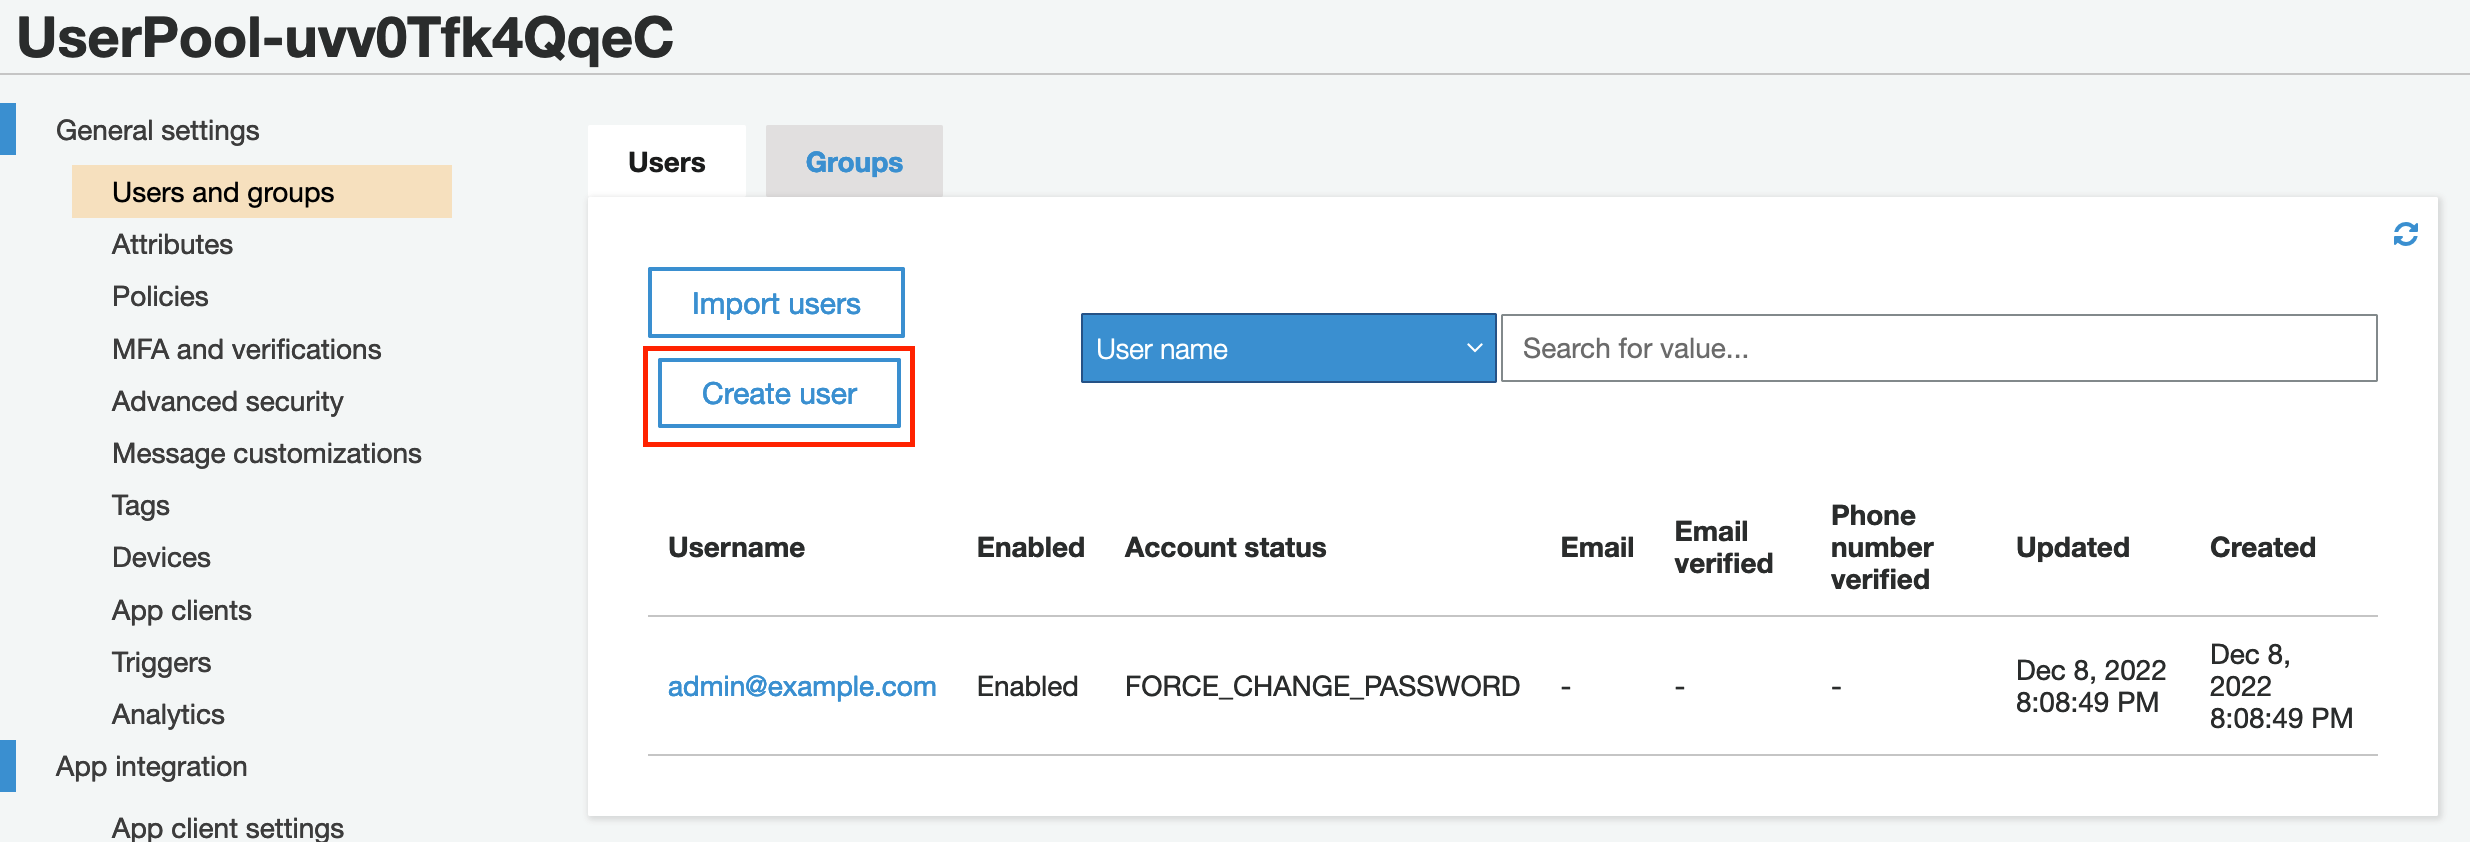
Task: Open the App clients page
Action: click(182, 610)
